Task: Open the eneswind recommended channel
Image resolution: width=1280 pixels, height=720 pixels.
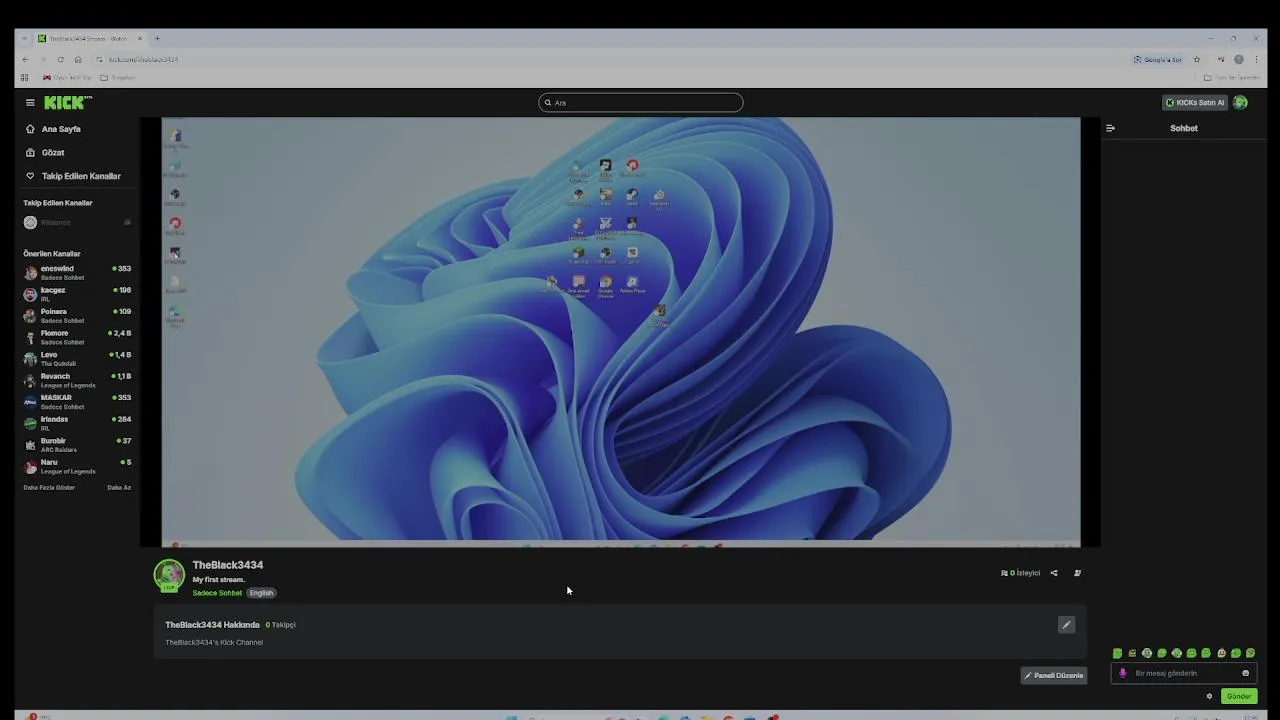Action: tap(78, 272)
